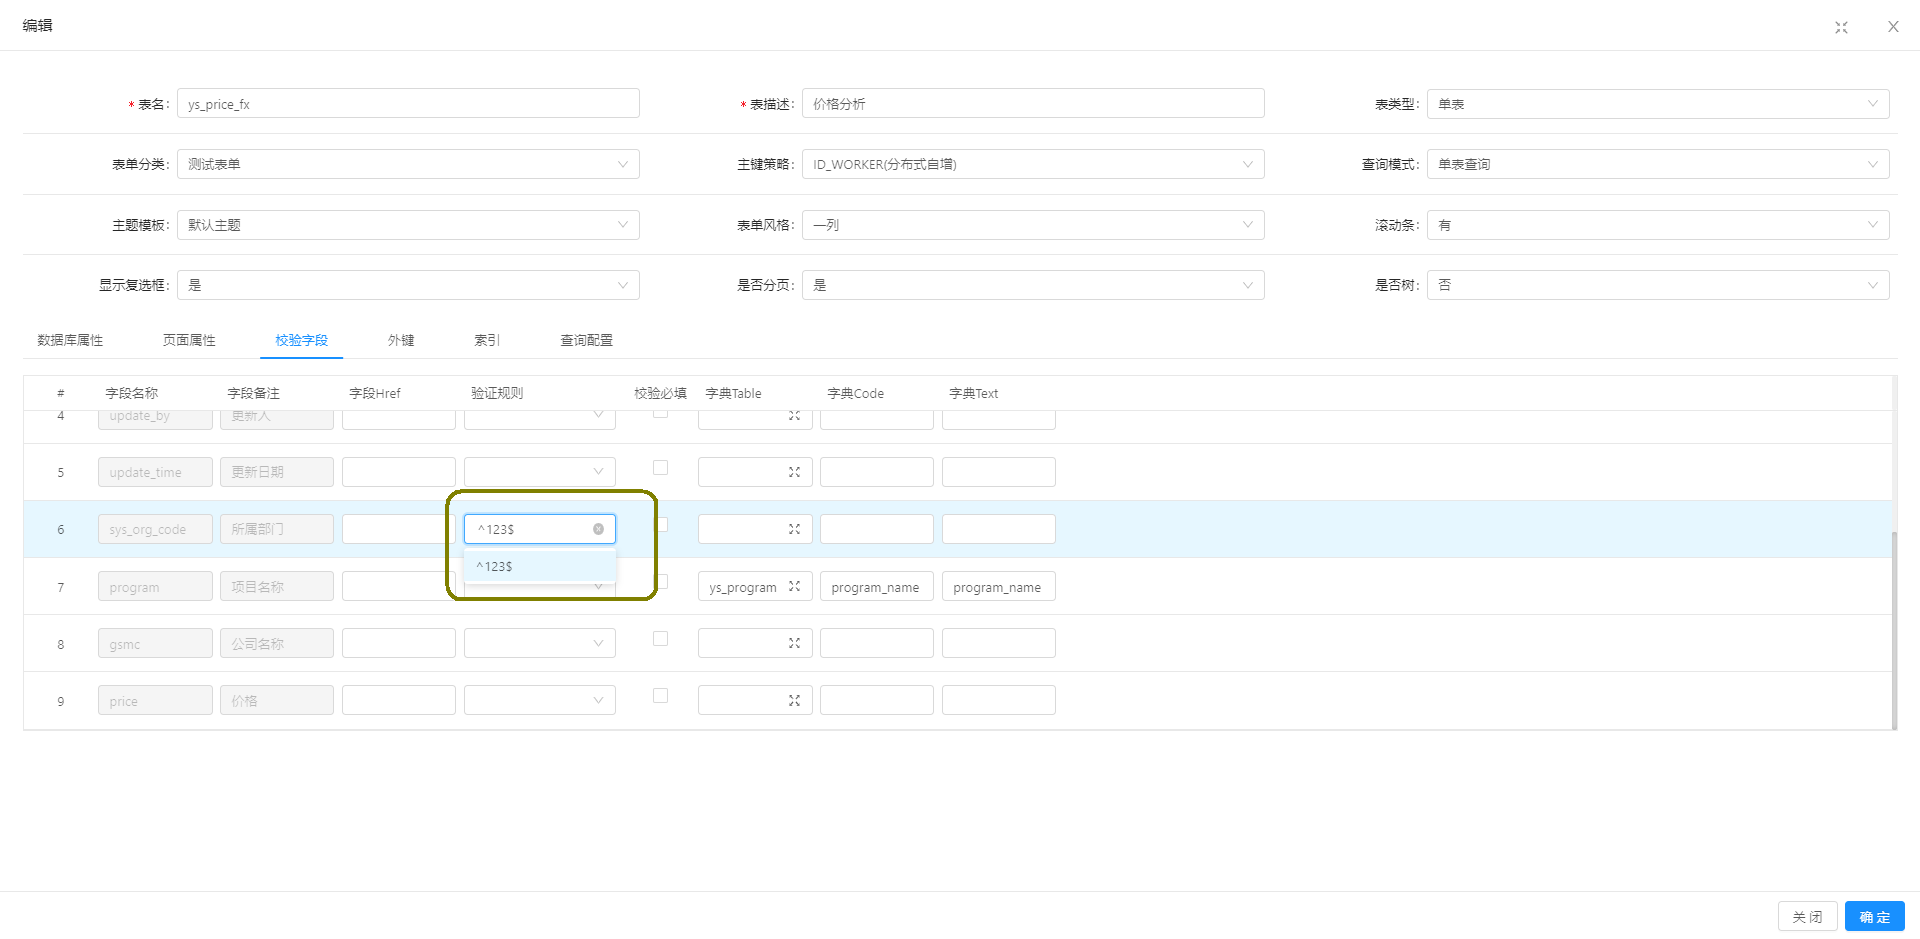Click the row number 6 cell
The image size is (1920, 939).
point(61,529)
